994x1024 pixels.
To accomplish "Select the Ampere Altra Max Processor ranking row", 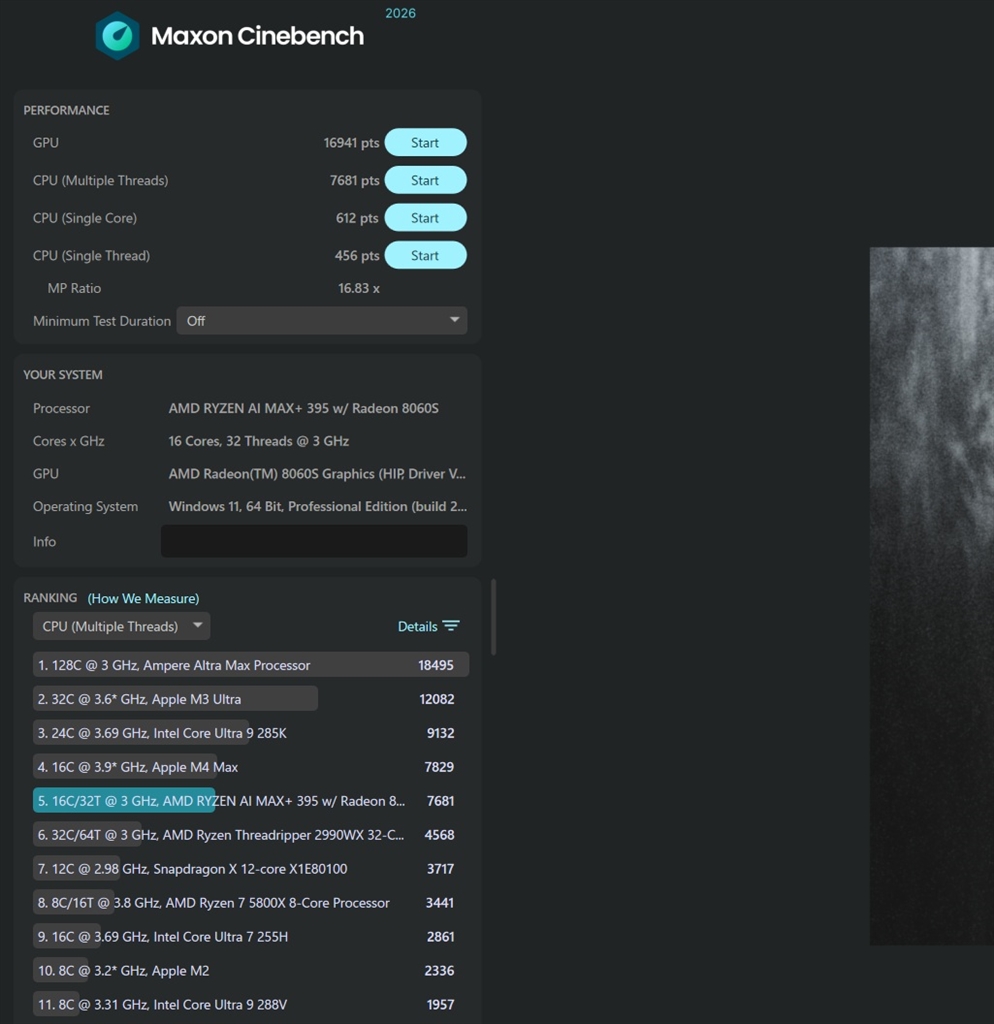I will (251, 665).
